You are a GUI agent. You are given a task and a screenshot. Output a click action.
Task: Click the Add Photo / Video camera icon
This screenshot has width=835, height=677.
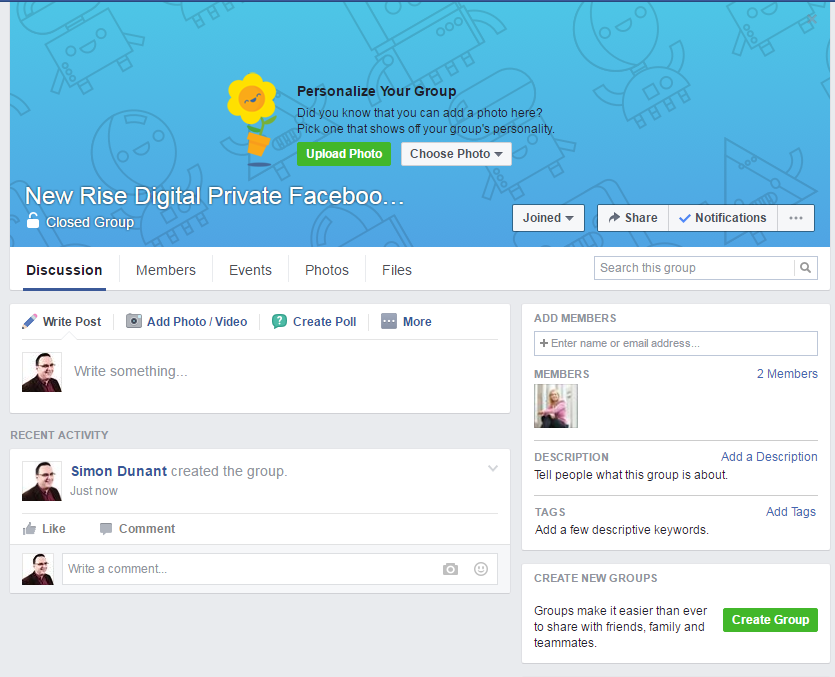click(x=134, y=321)
